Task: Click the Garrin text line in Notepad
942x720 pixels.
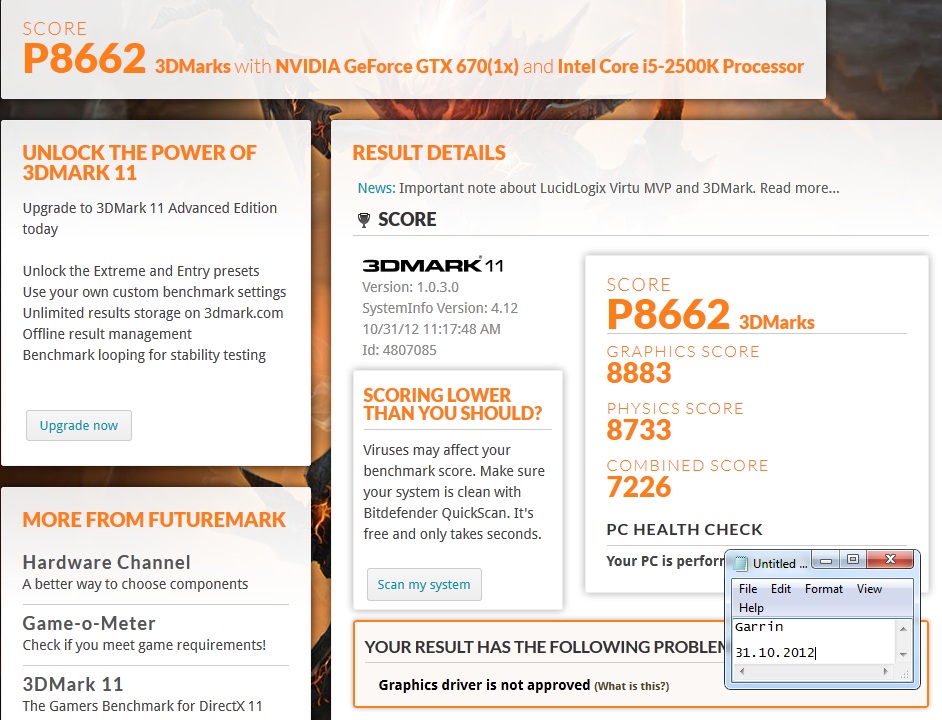Action: (x=759, y=627)
